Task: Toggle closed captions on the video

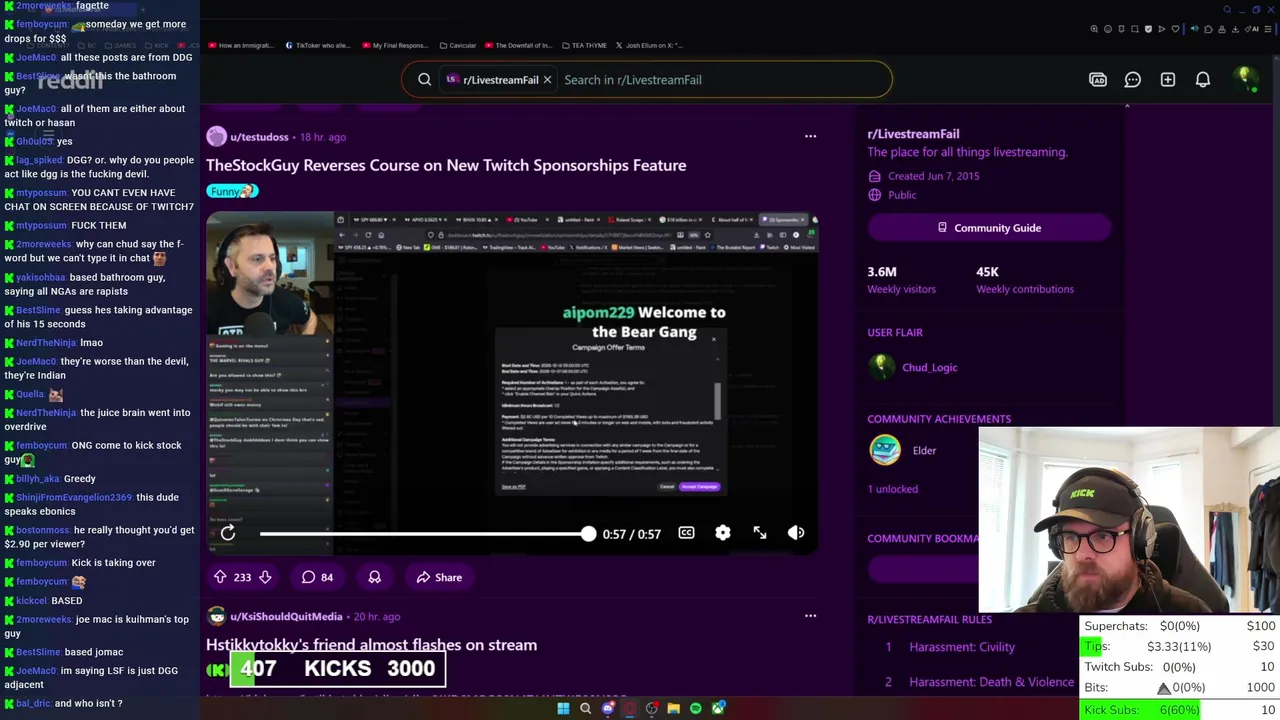Action: [686, 533]
